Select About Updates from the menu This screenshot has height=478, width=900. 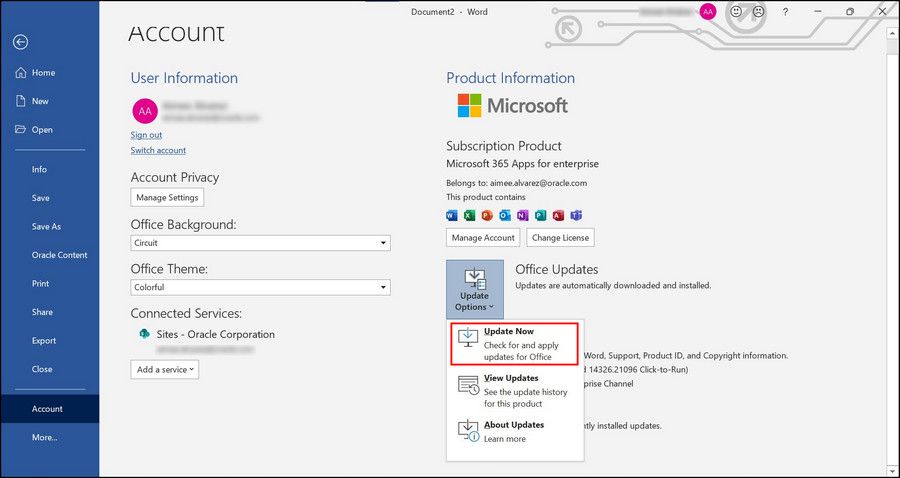coord(515,432)
